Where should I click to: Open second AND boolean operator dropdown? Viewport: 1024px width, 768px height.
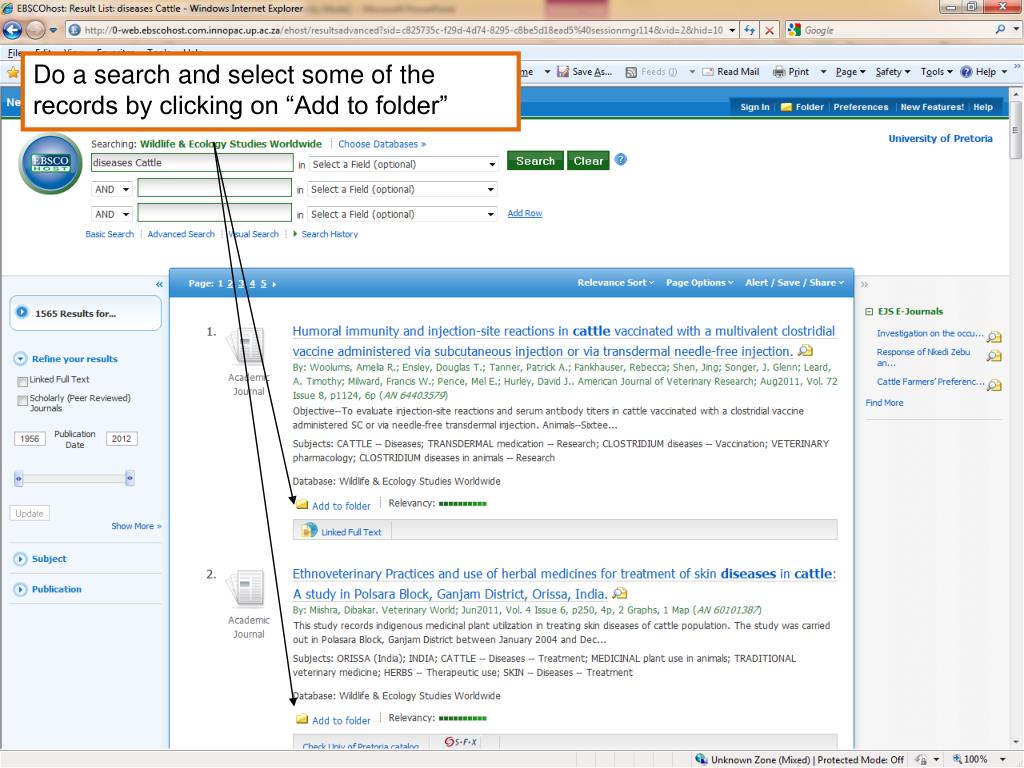click(112, 214)
